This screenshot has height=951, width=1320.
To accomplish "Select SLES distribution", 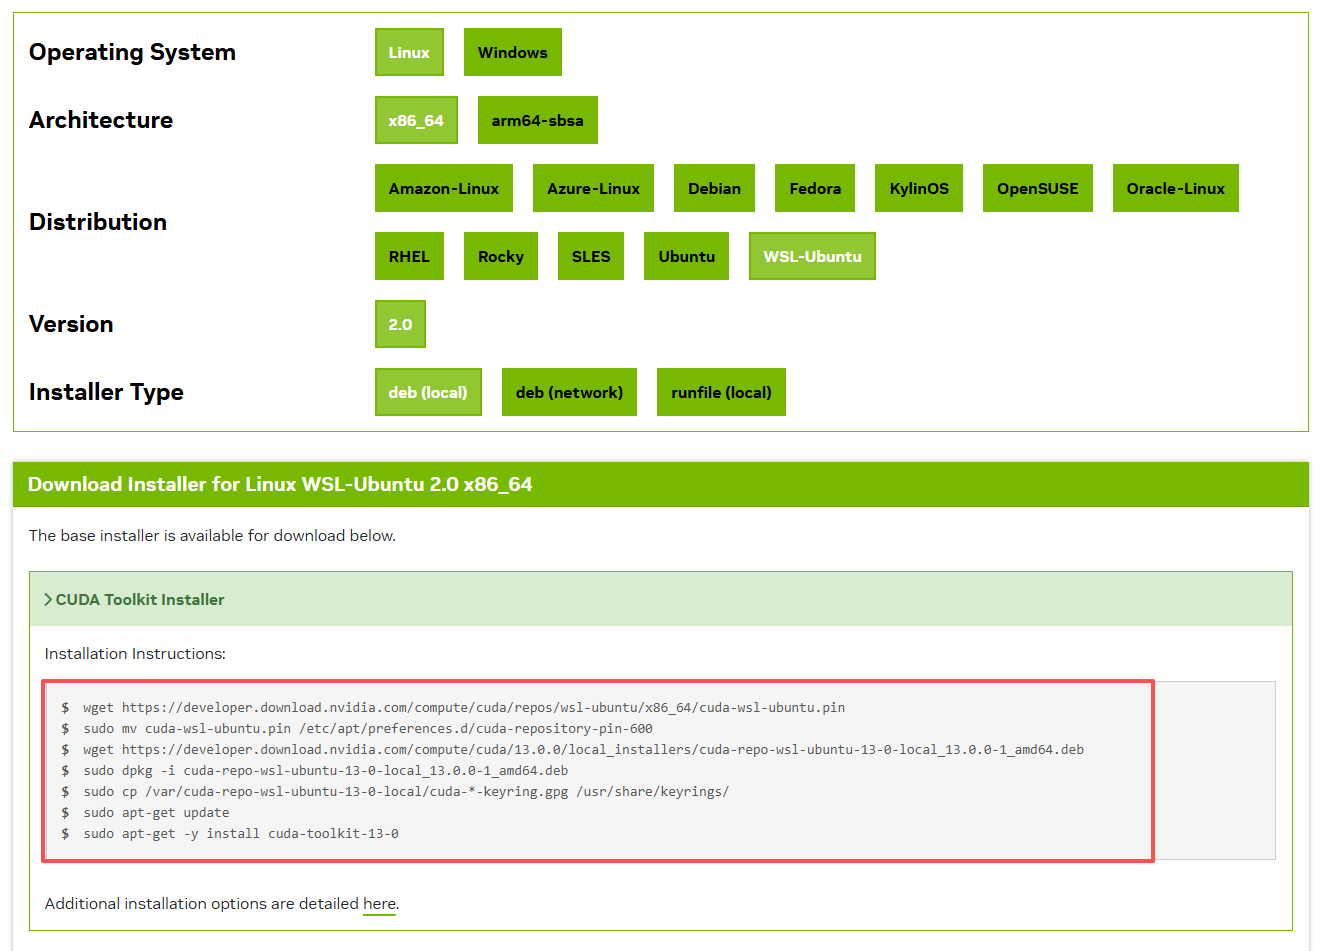I will pyautogui.click(x=590, y=256).
